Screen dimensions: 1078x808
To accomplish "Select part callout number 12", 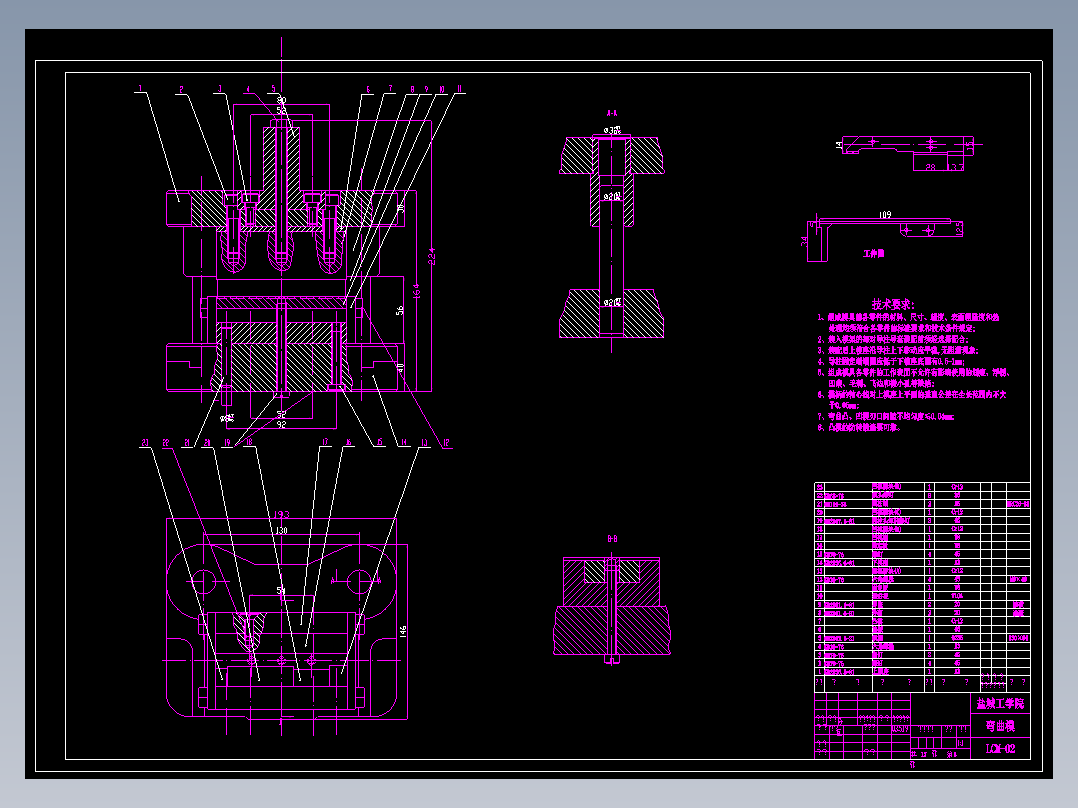I will click(446, 443).
